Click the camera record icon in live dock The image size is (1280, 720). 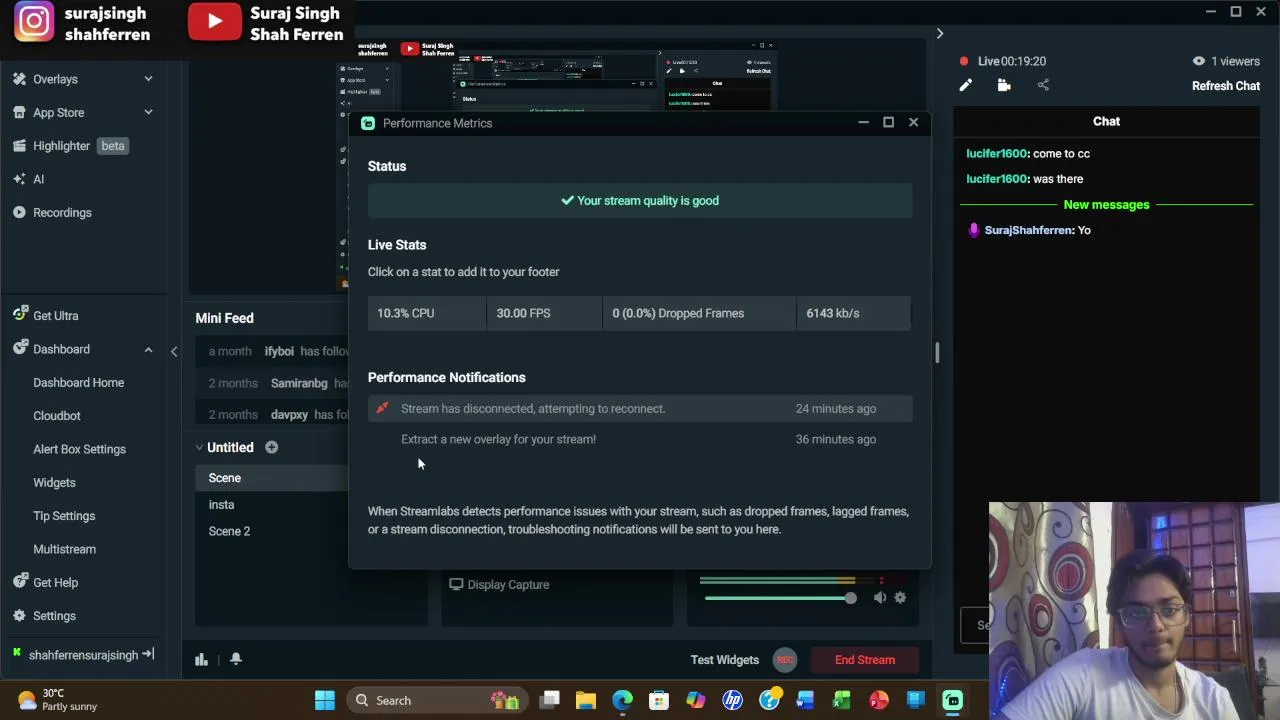(1004, 86)
